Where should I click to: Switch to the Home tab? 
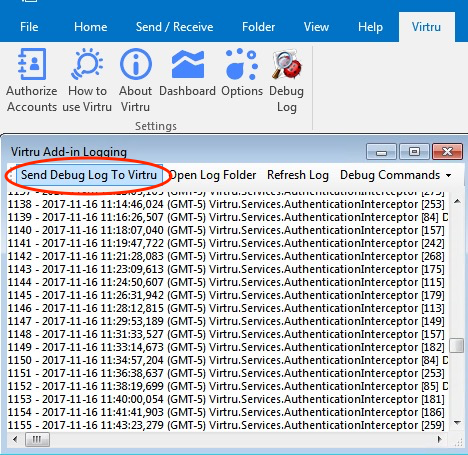91,27
